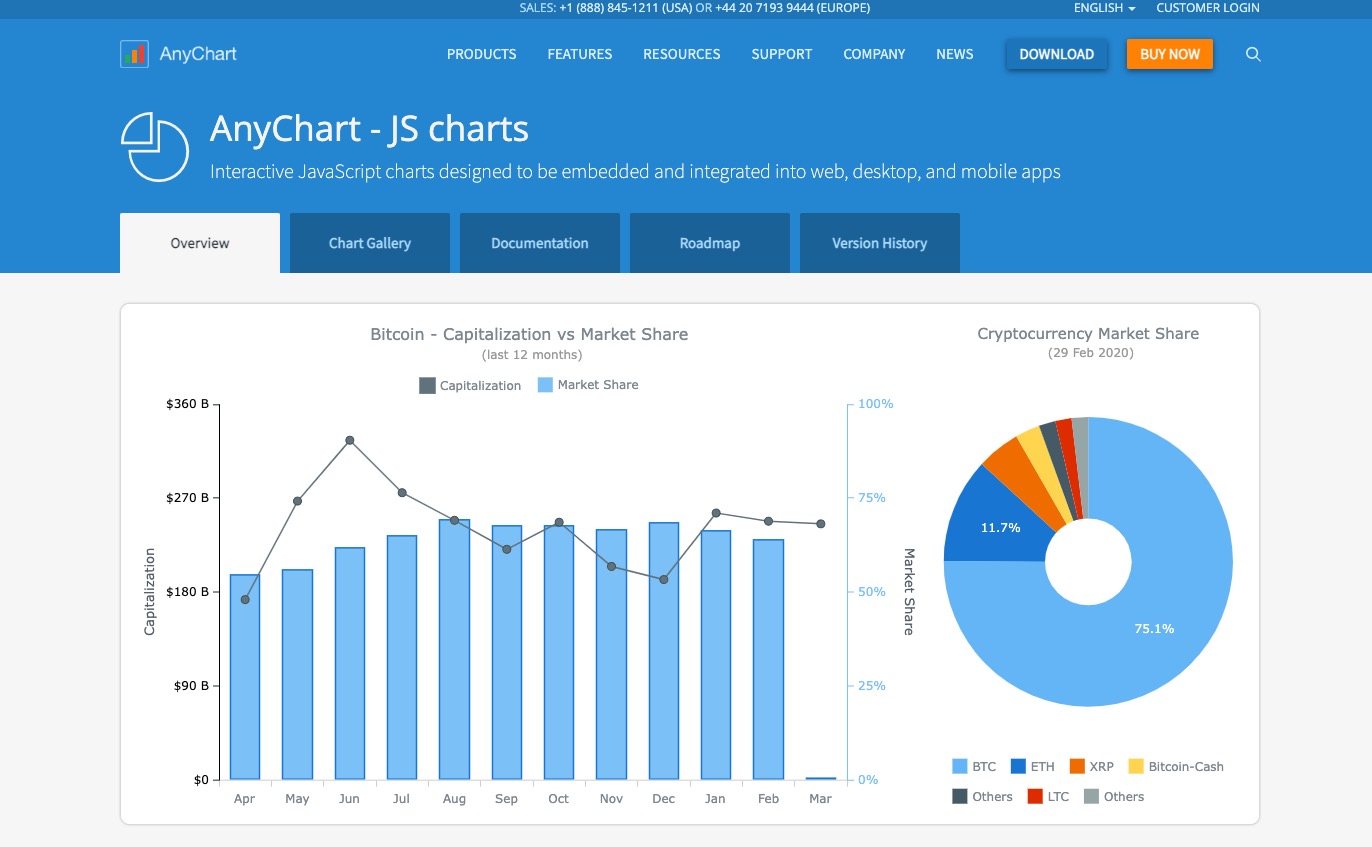This screenshot has height=847, width=1372.
Task: Click the Dec capitalization line point
Action: [x=664, y=579]
